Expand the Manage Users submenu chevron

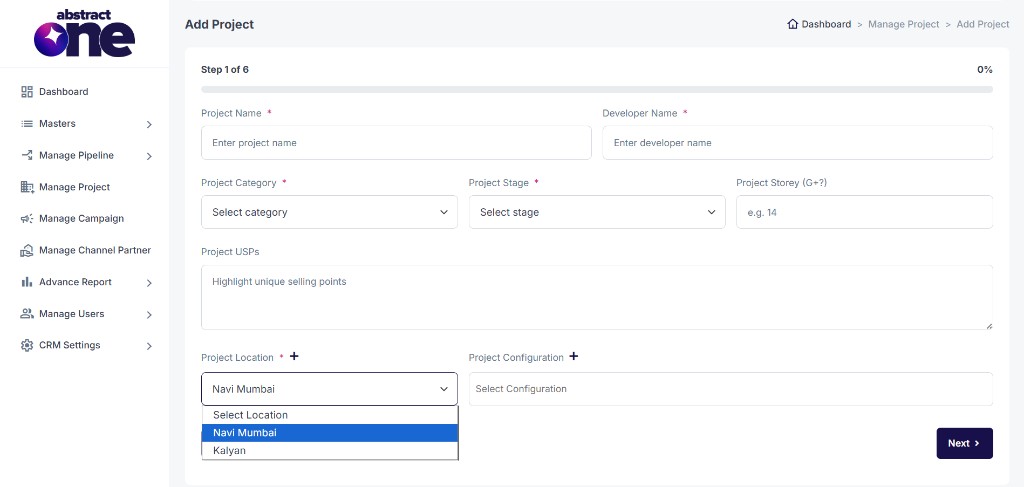point(149,315)
